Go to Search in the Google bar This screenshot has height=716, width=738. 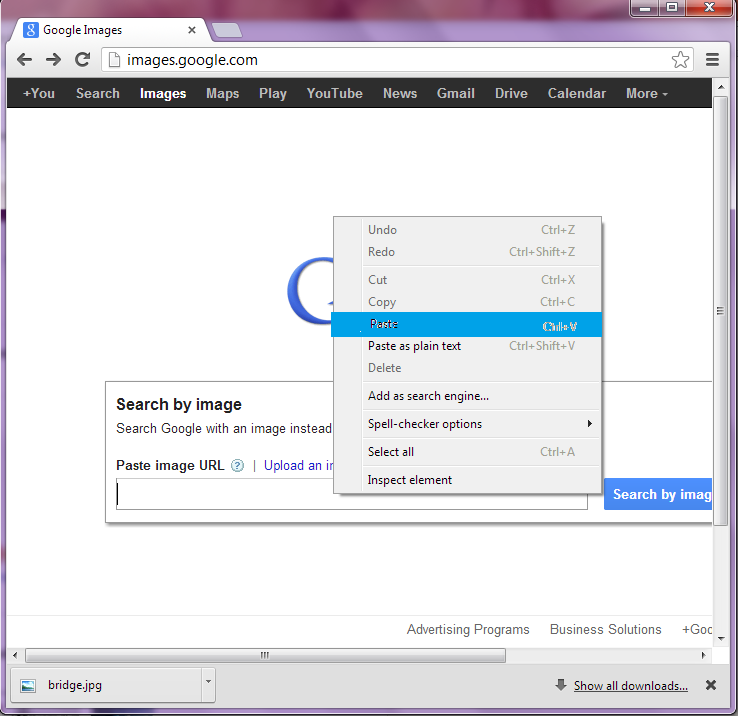tap(98, 93)
